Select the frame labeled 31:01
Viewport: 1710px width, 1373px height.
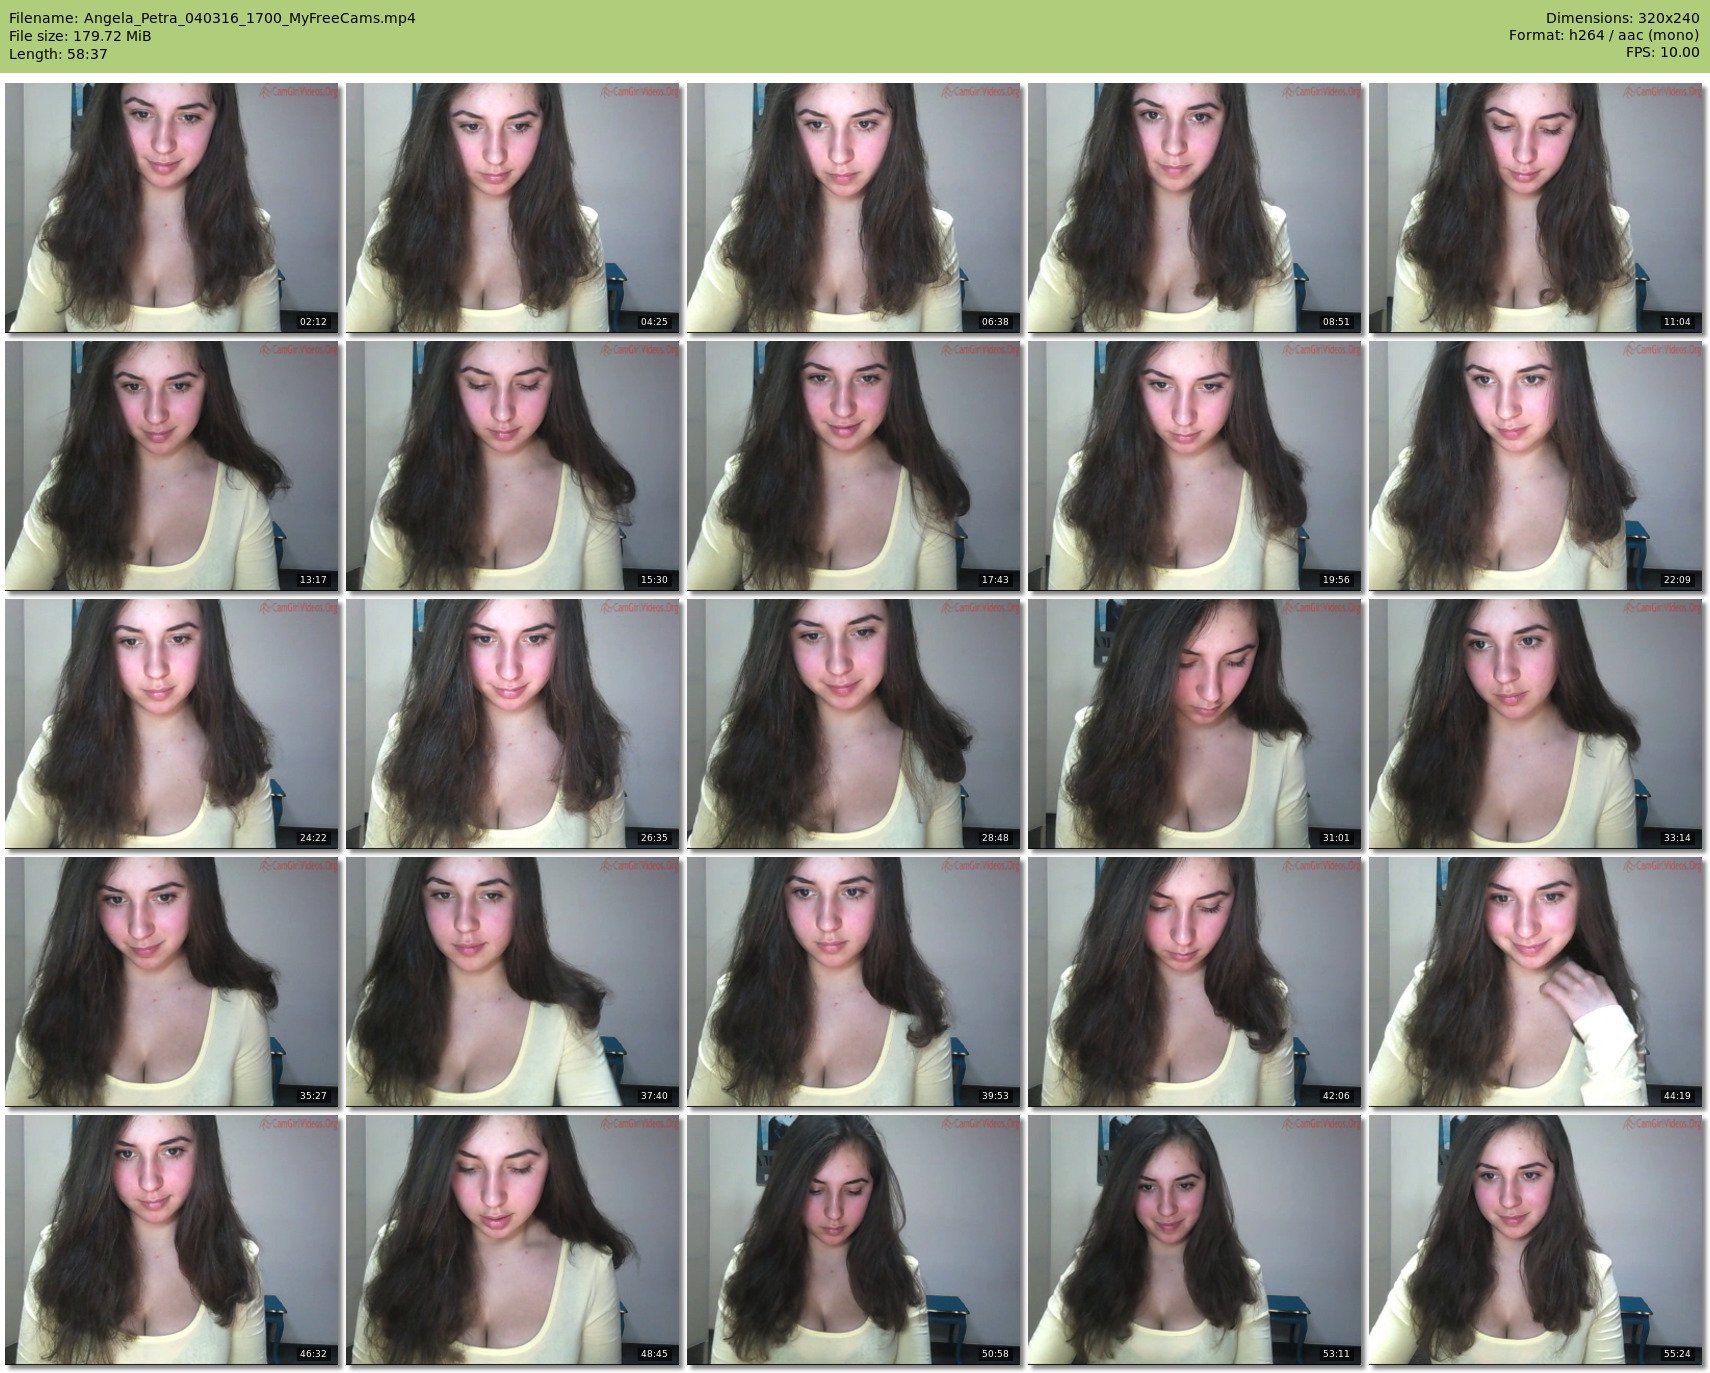(x=1195, y=723)
